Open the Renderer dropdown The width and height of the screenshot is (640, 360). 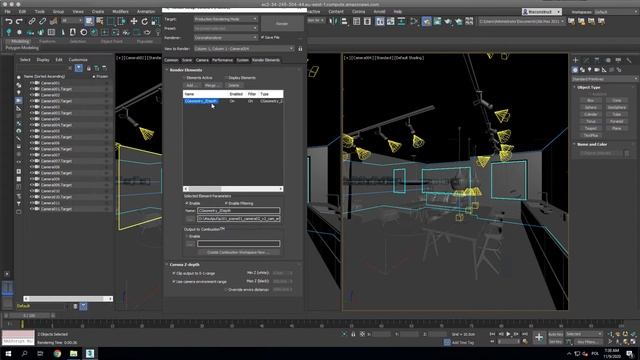225,38
